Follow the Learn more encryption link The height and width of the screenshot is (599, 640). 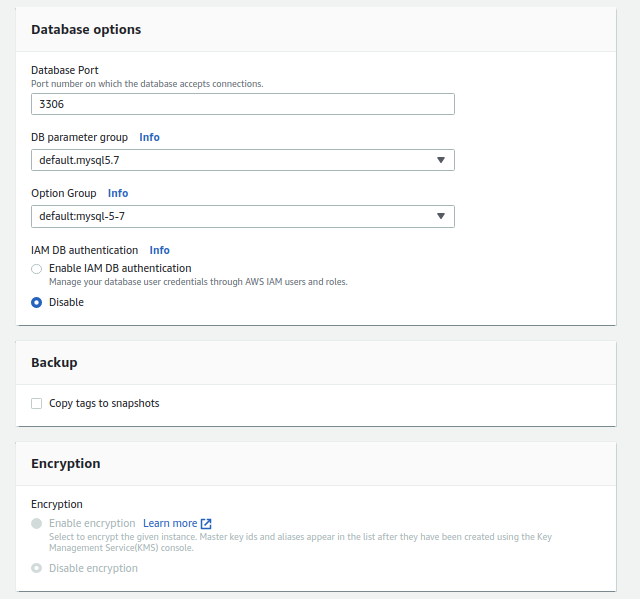tap(170, 523)
